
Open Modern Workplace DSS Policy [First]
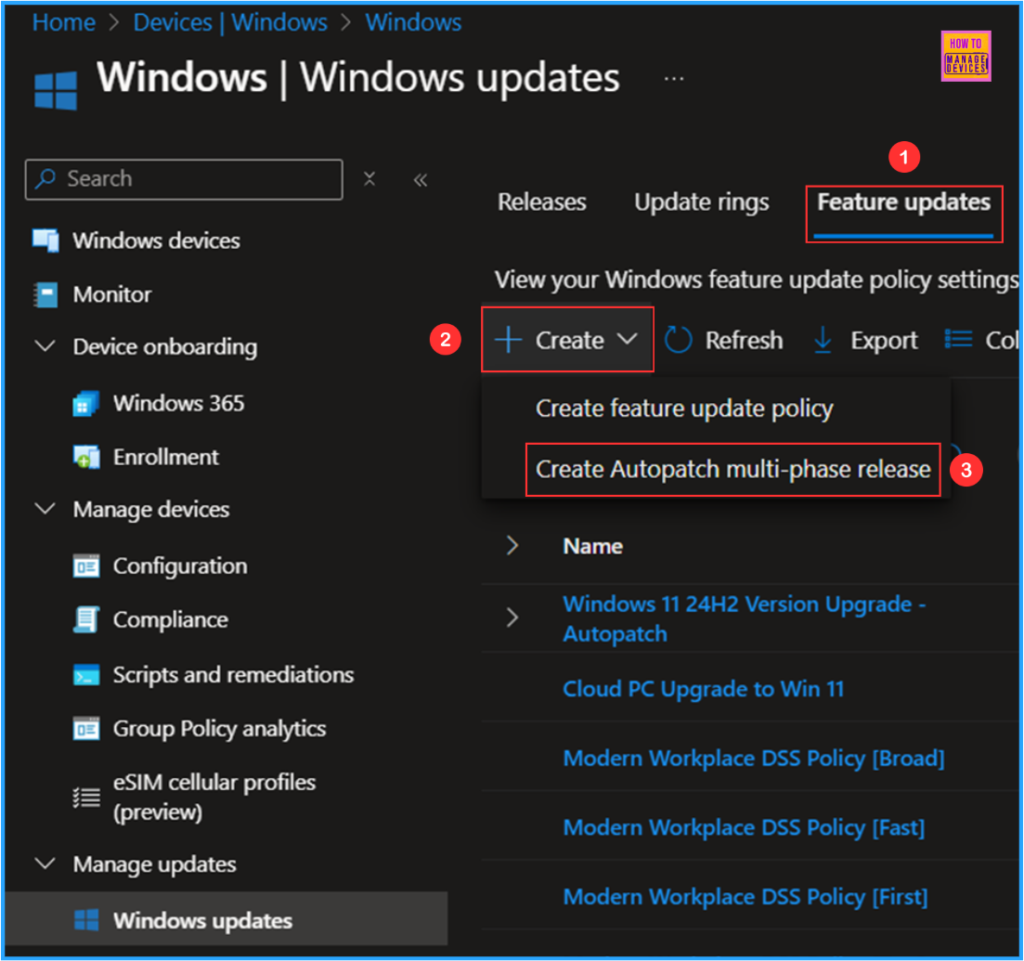coord(745,896)
